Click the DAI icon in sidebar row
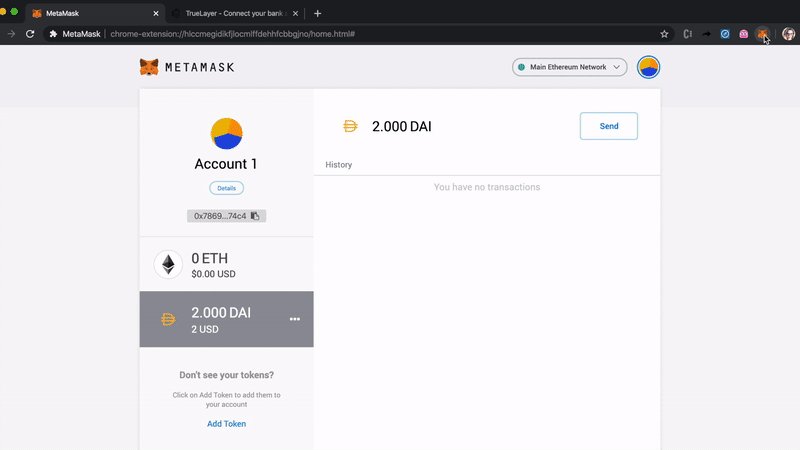The image size is (800, 450). 168,319
